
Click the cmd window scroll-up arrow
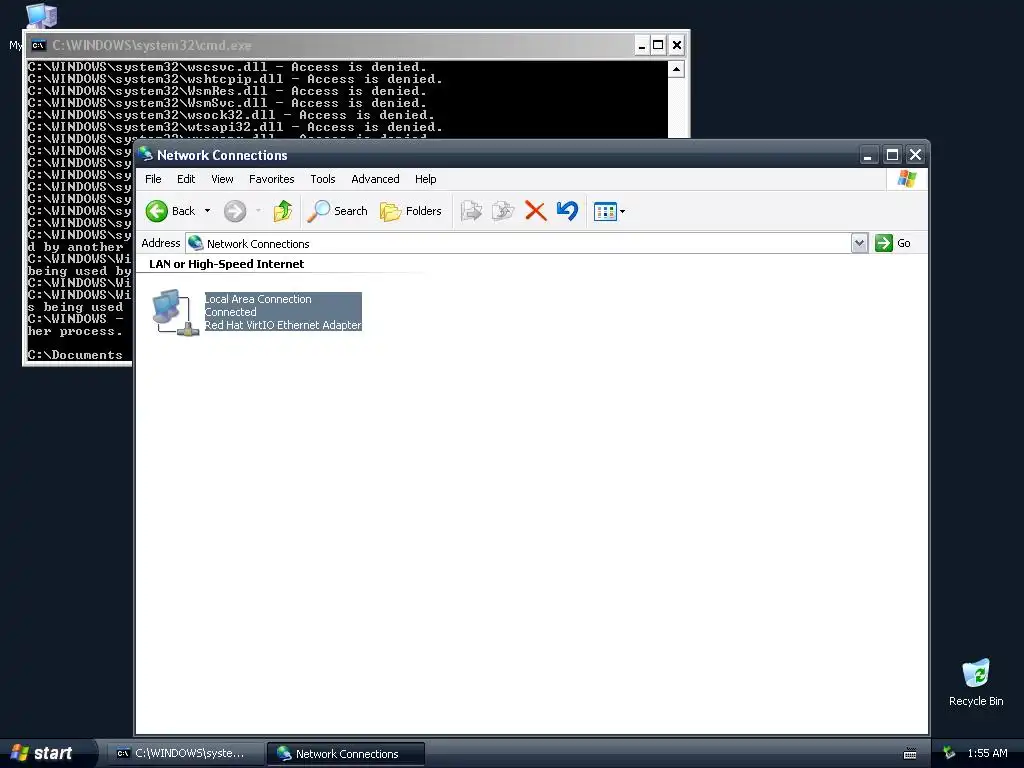(676, 69)
